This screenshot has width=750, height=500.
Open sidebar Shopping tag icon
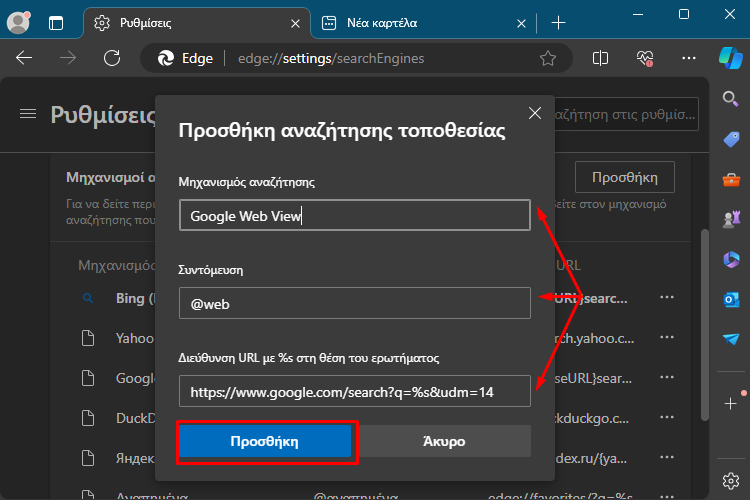731,139
